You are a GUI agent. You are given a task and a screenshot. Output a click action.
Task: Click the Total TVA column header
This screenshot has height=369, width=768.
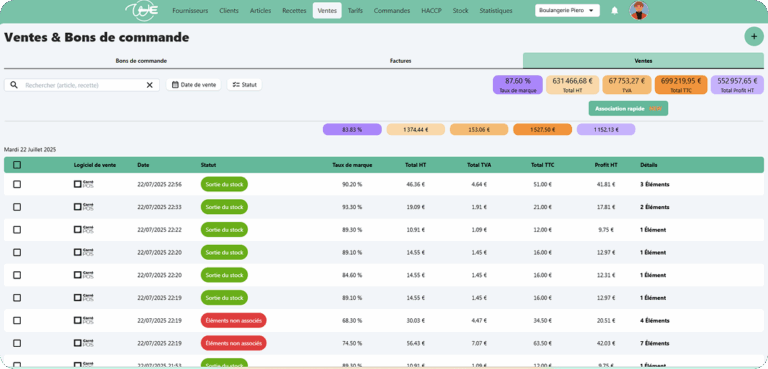(479, 165)
